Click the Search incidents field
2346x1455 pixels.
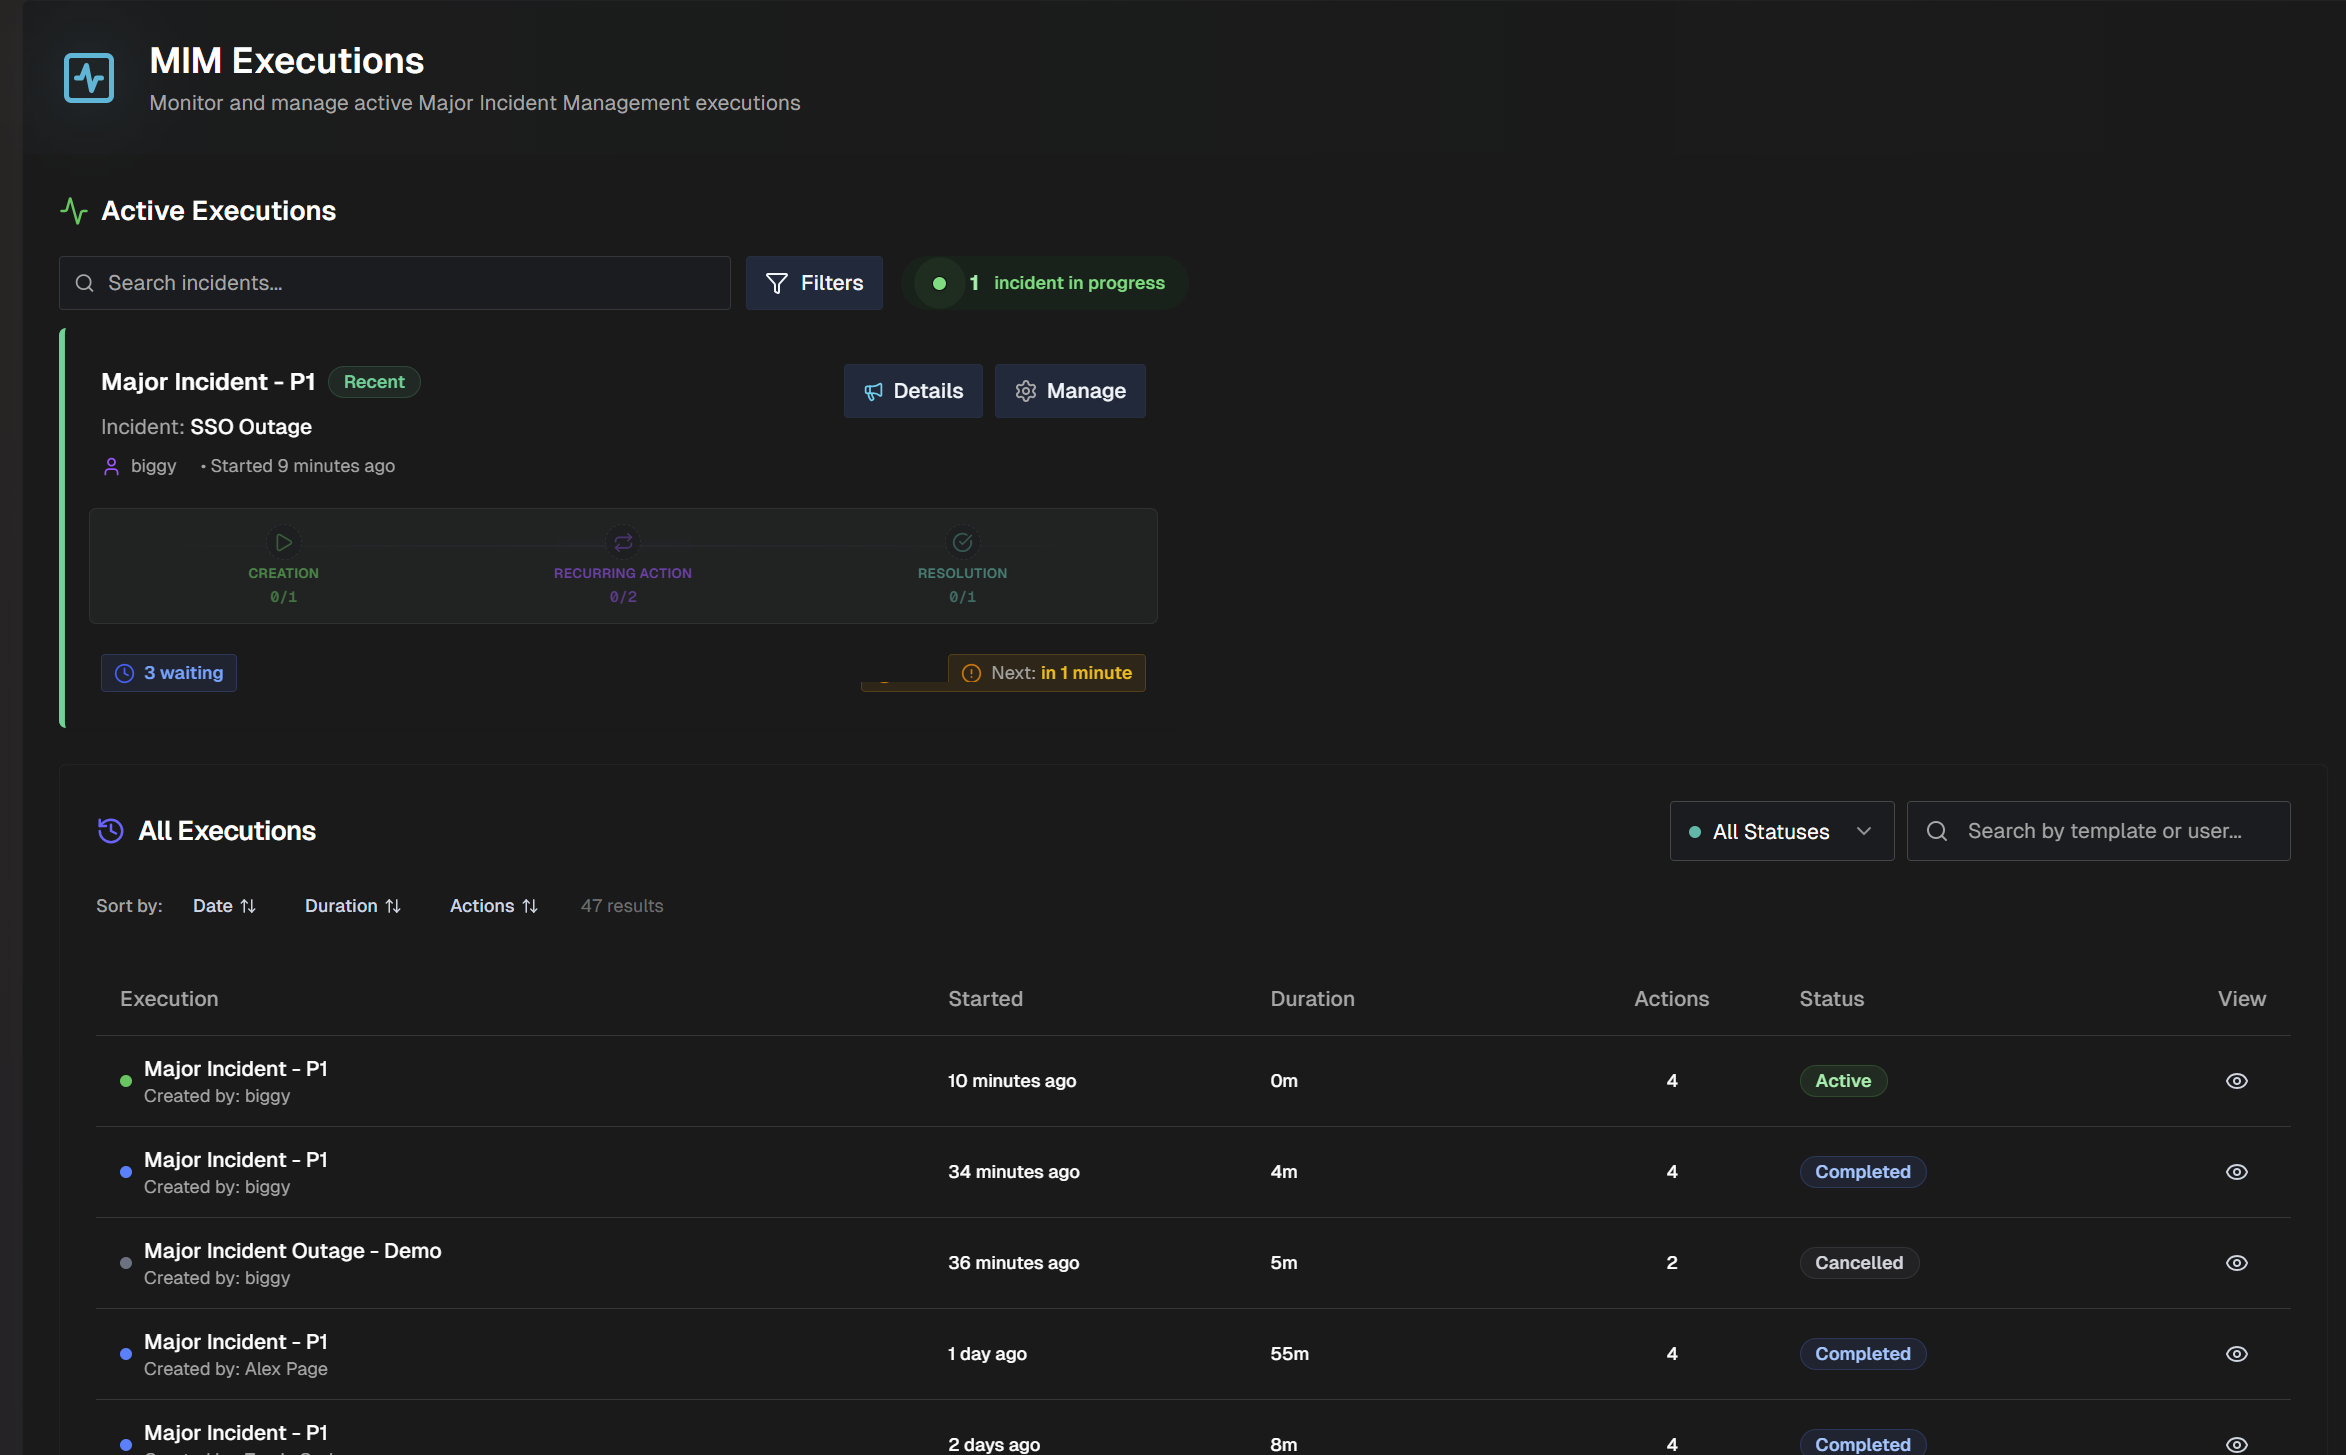(x=393, y=282)
